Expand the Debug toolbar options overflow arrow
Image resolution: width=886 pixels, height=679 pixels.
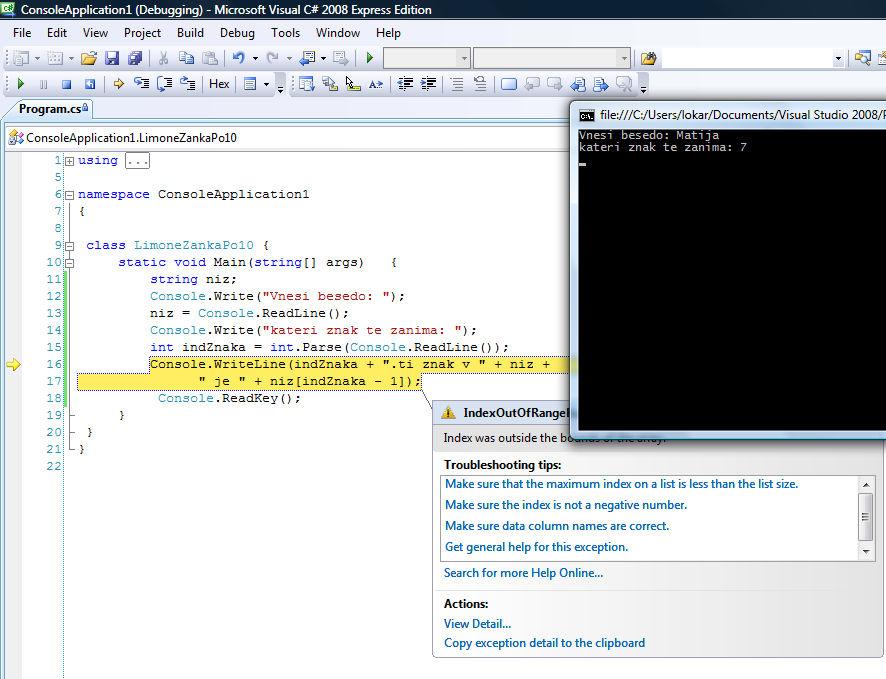[x=280, y=85]
